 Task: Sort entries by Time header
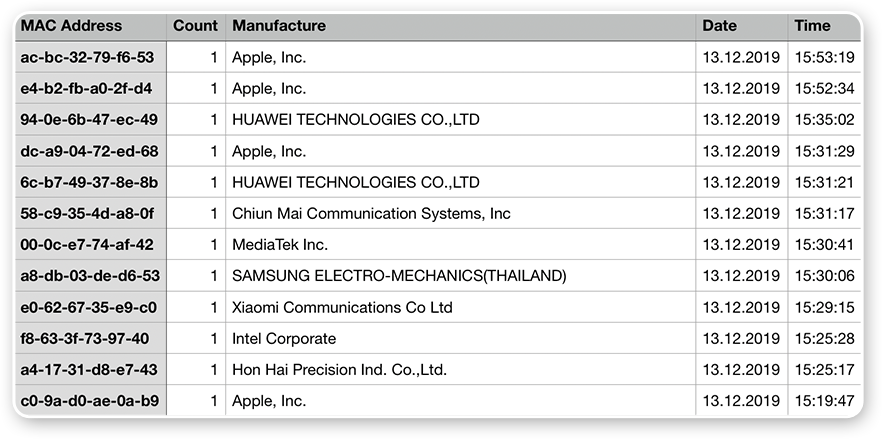click(812, 26)
